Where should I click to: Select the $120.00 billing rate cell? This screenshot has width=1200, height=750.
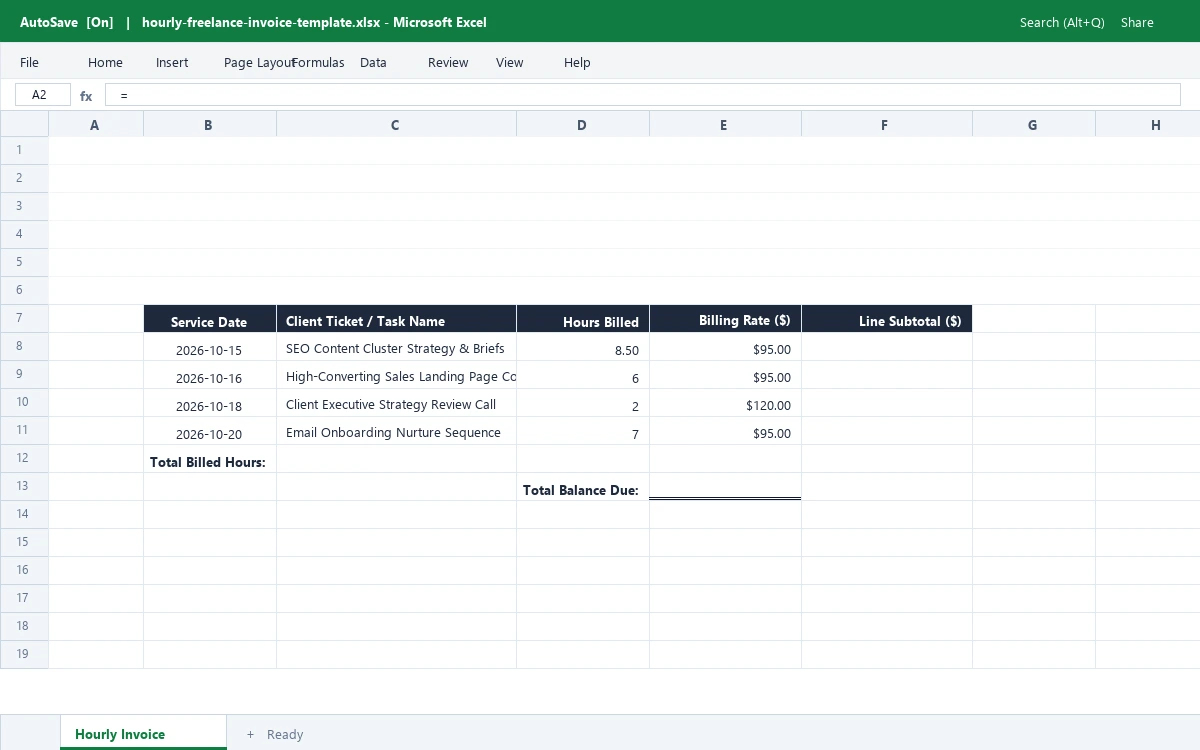tap(725, 403)
